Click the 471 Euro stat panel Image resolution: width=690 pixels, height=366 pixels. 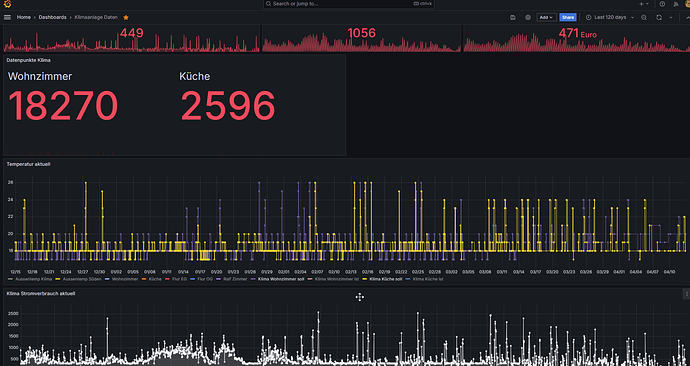point(577,38)
